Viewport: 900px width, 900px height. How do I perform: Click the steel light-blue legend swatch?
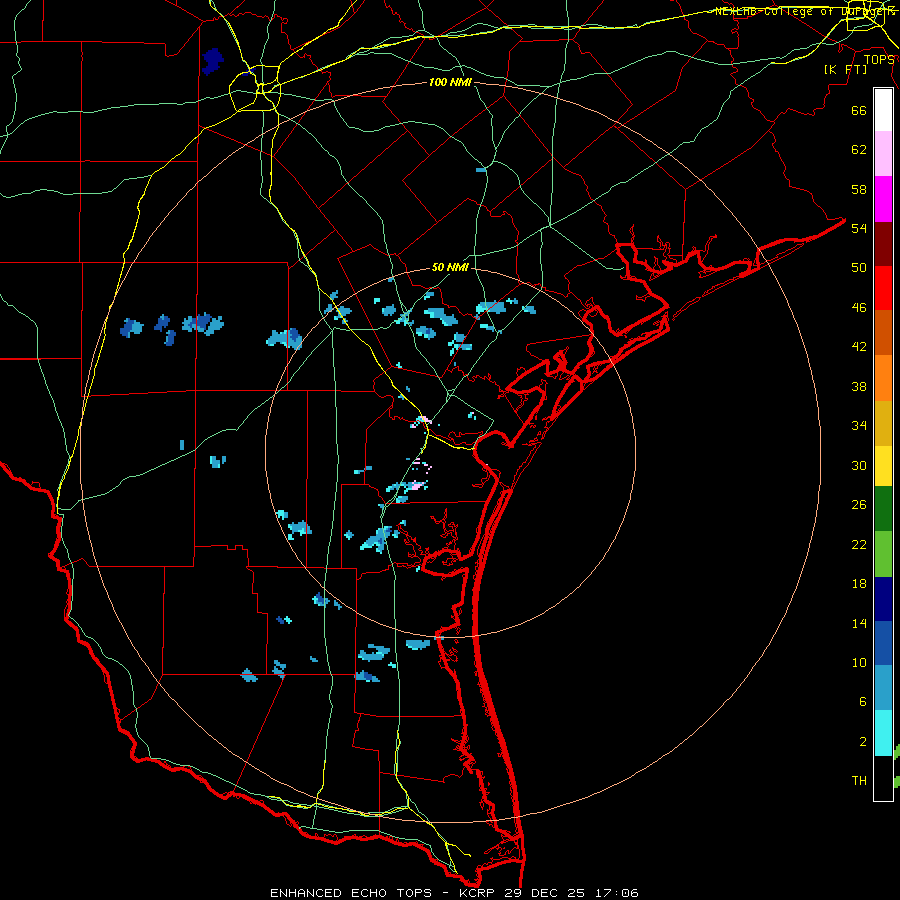(883, 688)
